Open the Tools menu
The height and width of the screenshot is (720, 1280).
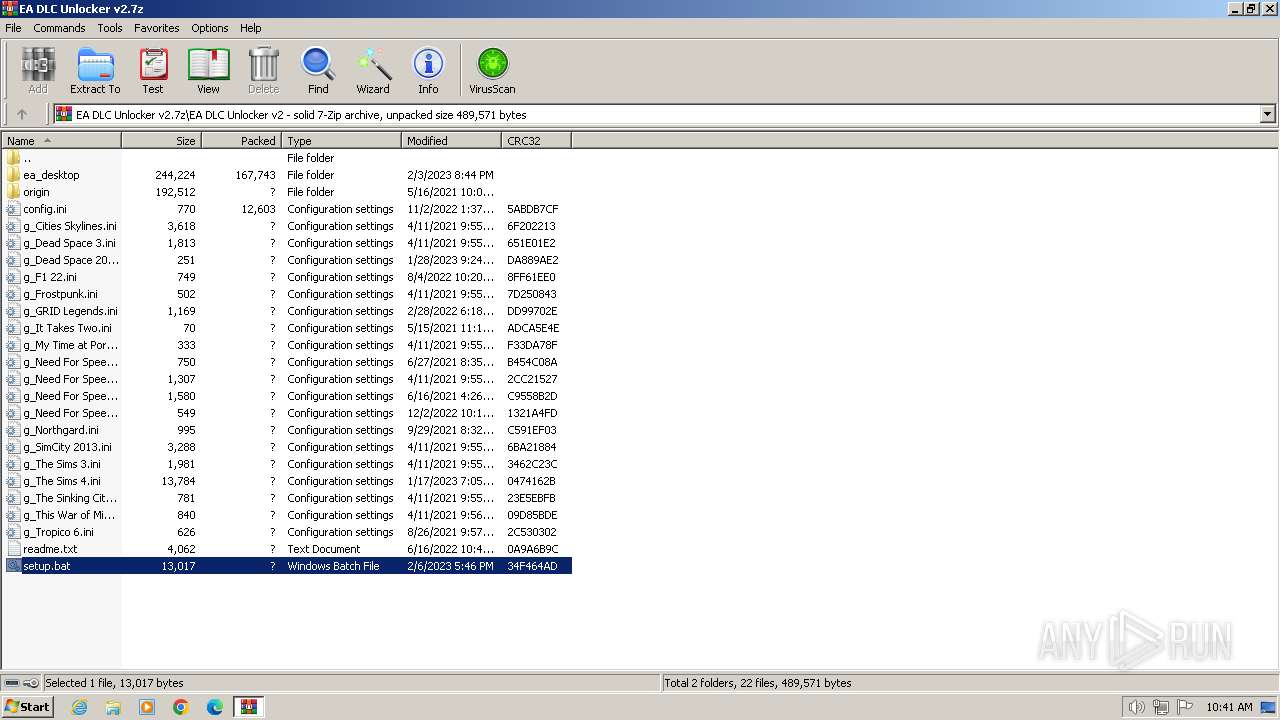[110, 28]
